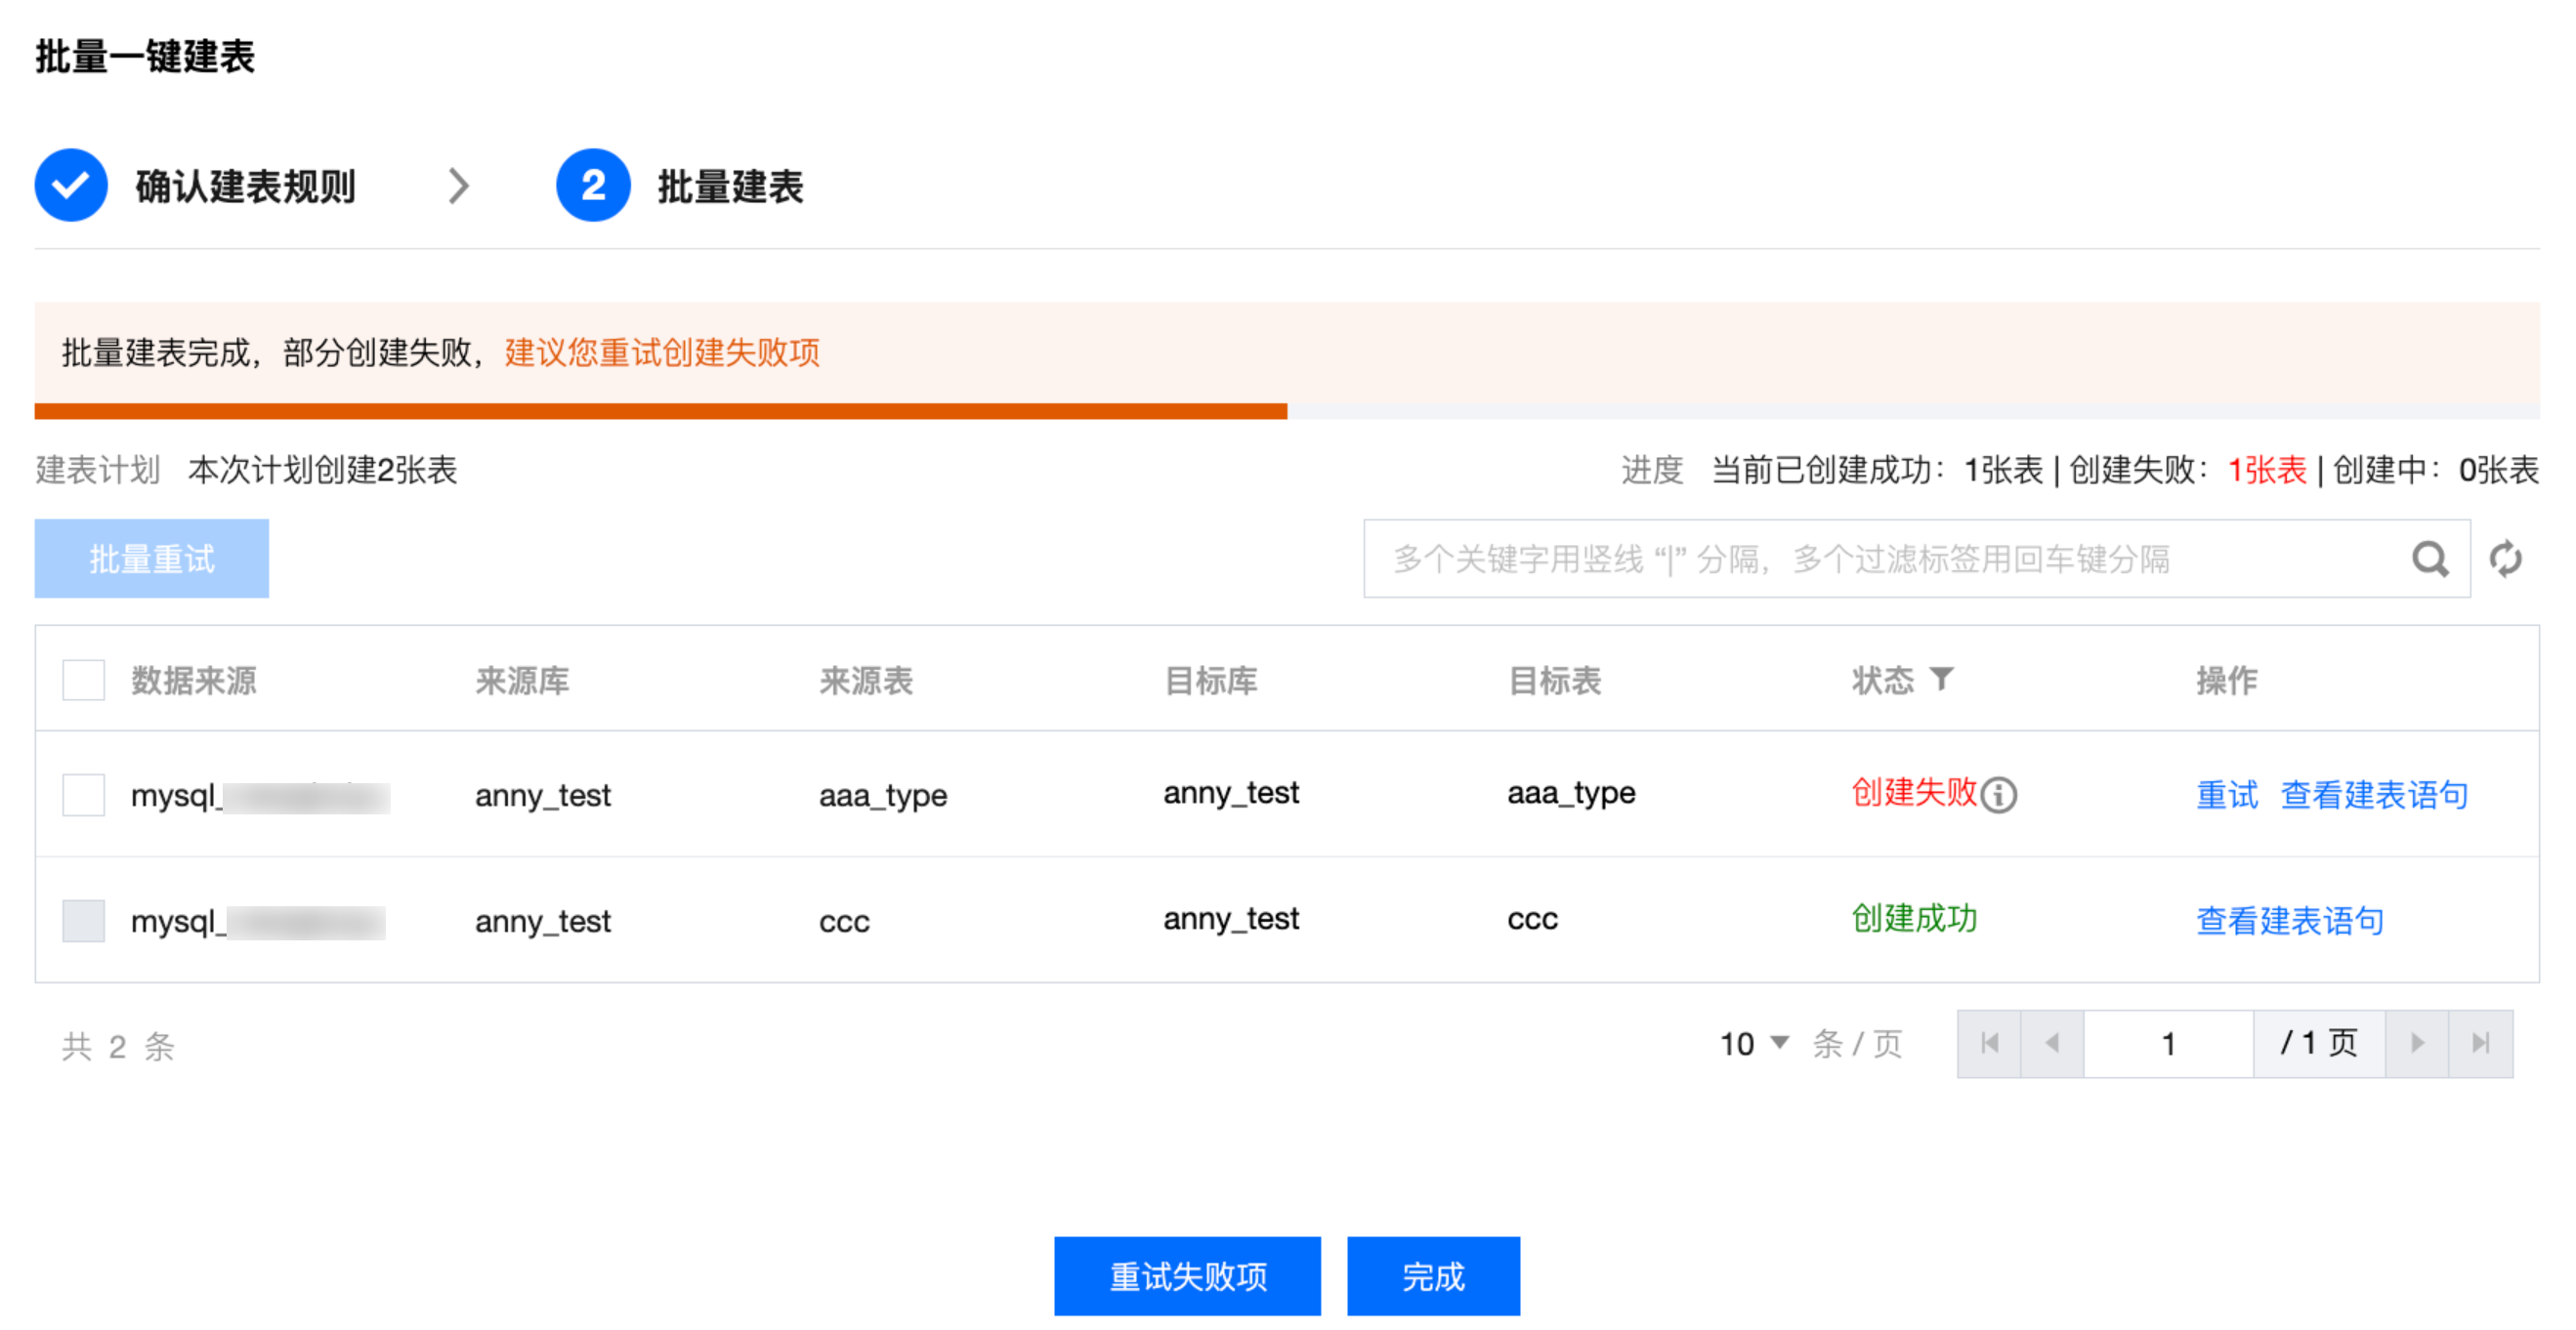Screen dimensions: 2576x1330
Task: Click the refresh icon beside search box
Action: (2504, 559)
